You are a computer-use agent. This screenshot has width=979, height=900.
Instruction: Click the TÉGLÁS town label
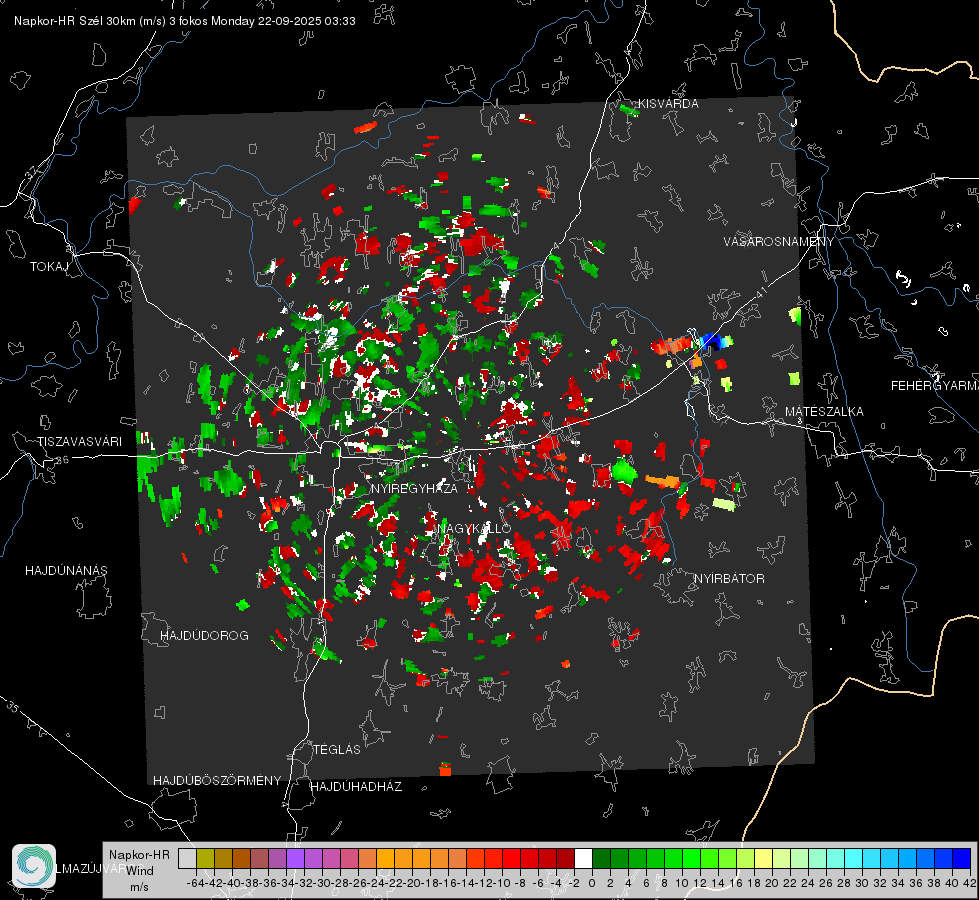pos(337,749)
